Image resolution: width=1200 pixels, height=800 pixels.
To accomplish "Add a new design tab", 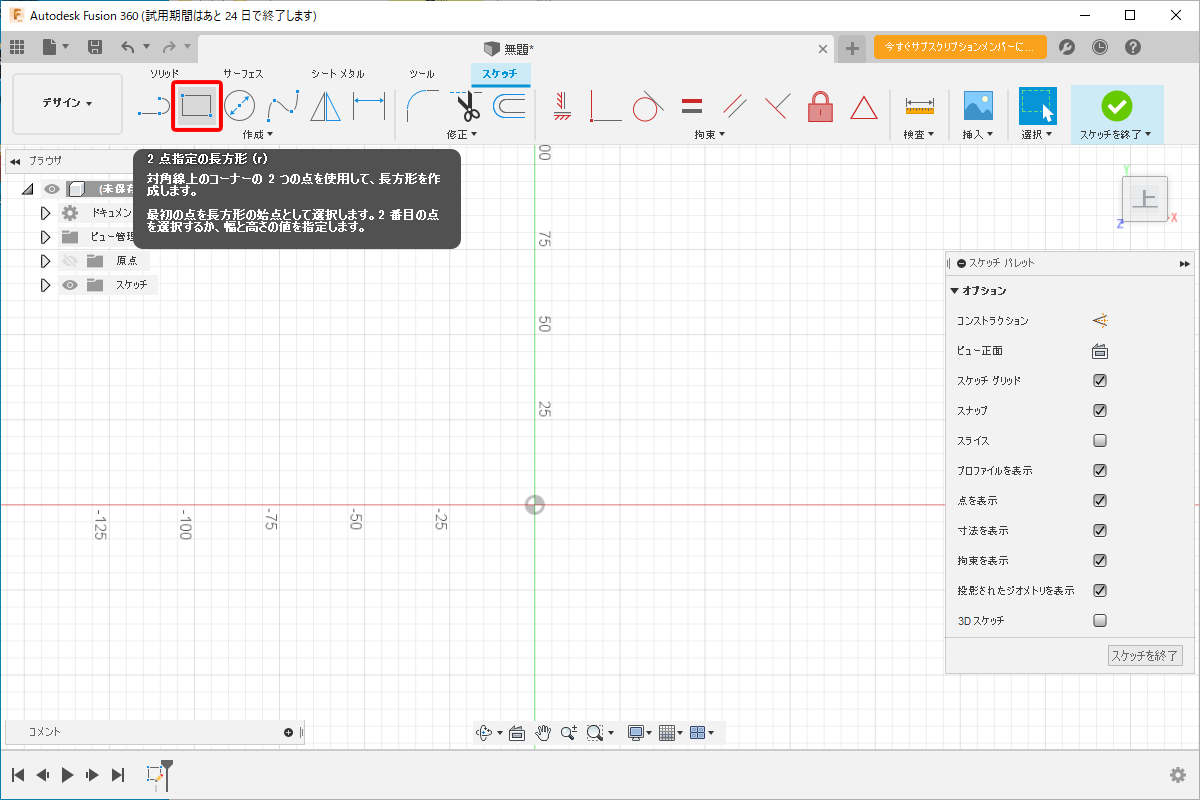I will point(851,48).
